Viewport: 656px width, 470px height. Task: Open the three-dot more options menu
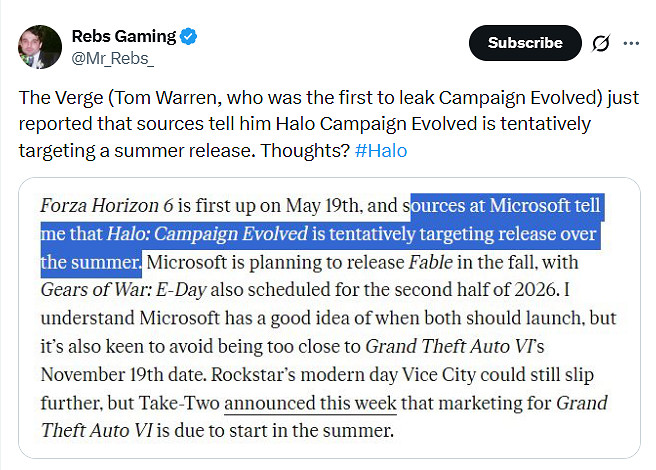[631, 44]
